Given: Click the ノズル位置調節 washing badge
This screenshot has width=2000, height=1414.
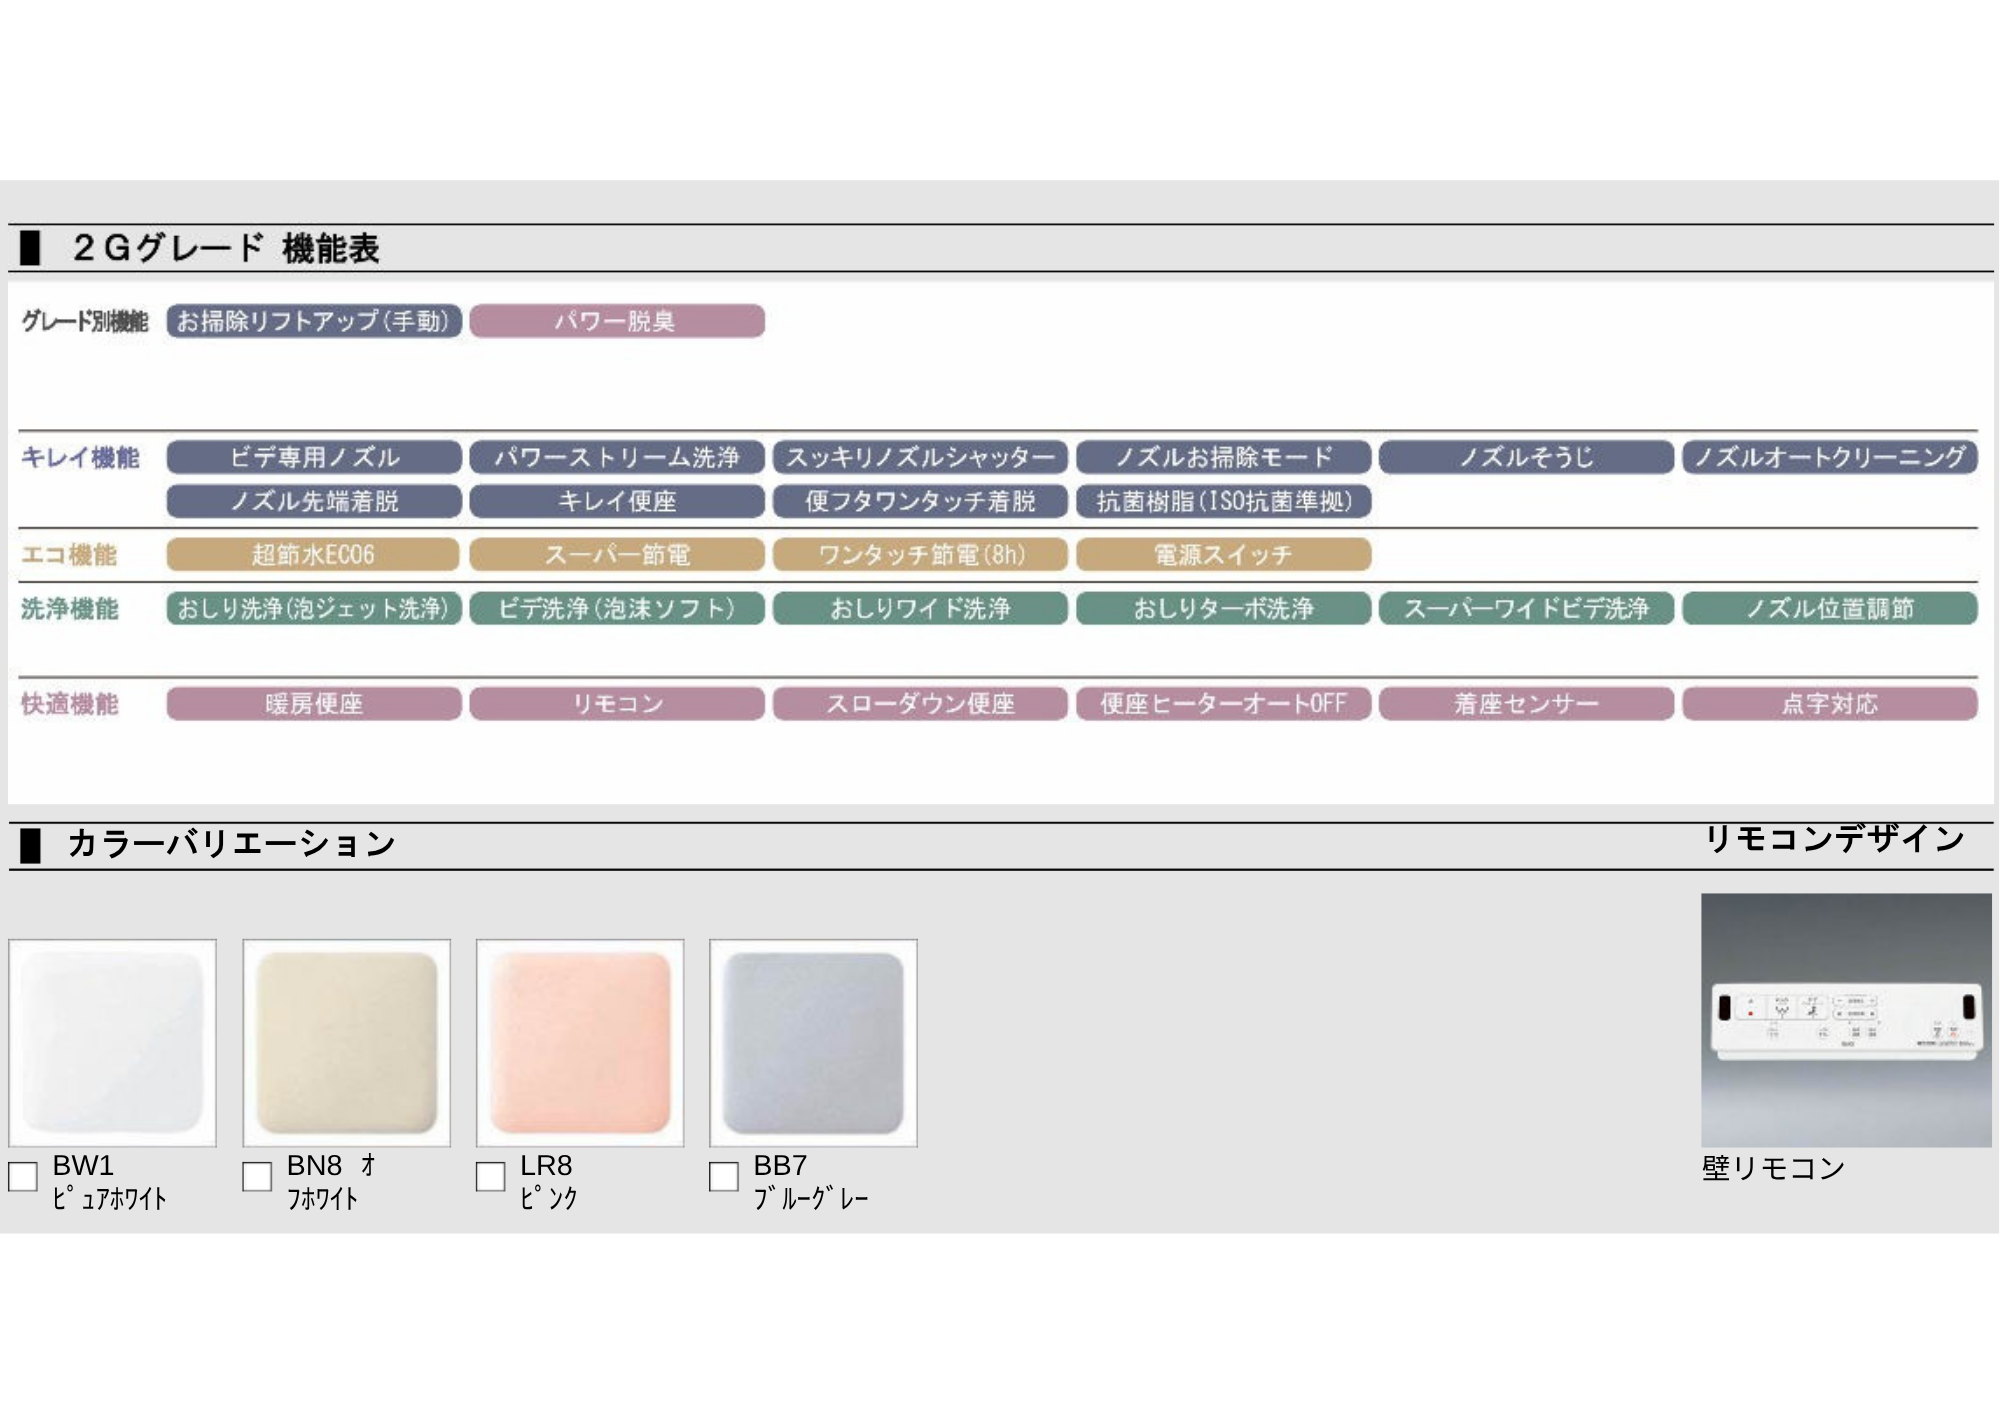Looking at the screenshot, I should click(x=1829, y=608).
